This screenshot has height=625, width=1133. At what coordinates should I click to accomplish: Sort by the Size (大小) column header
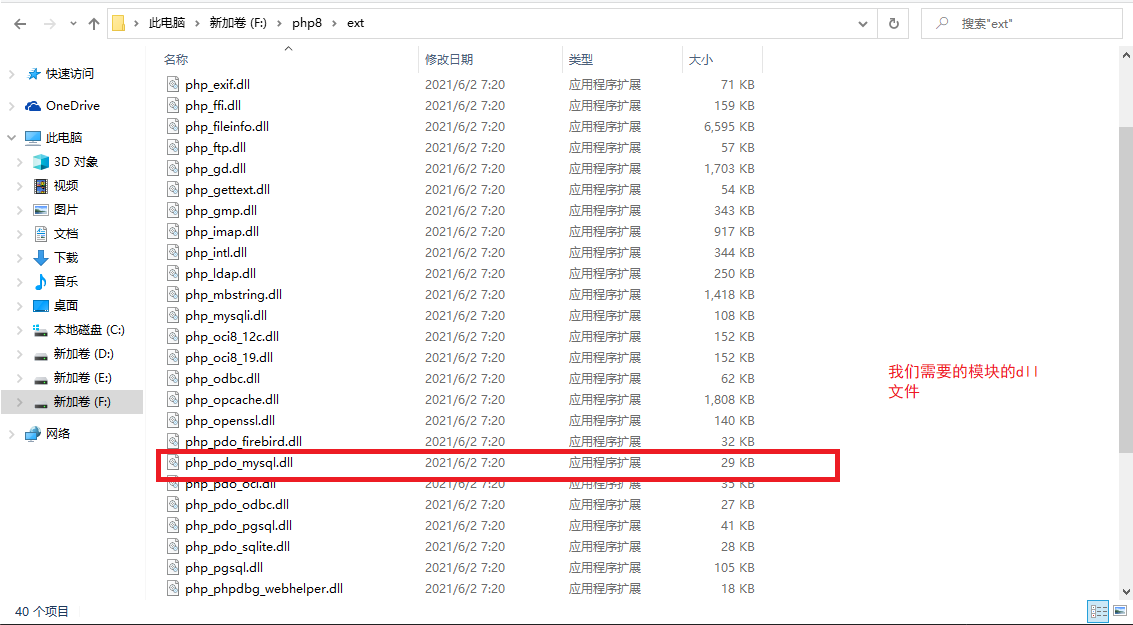pos(700,60)
